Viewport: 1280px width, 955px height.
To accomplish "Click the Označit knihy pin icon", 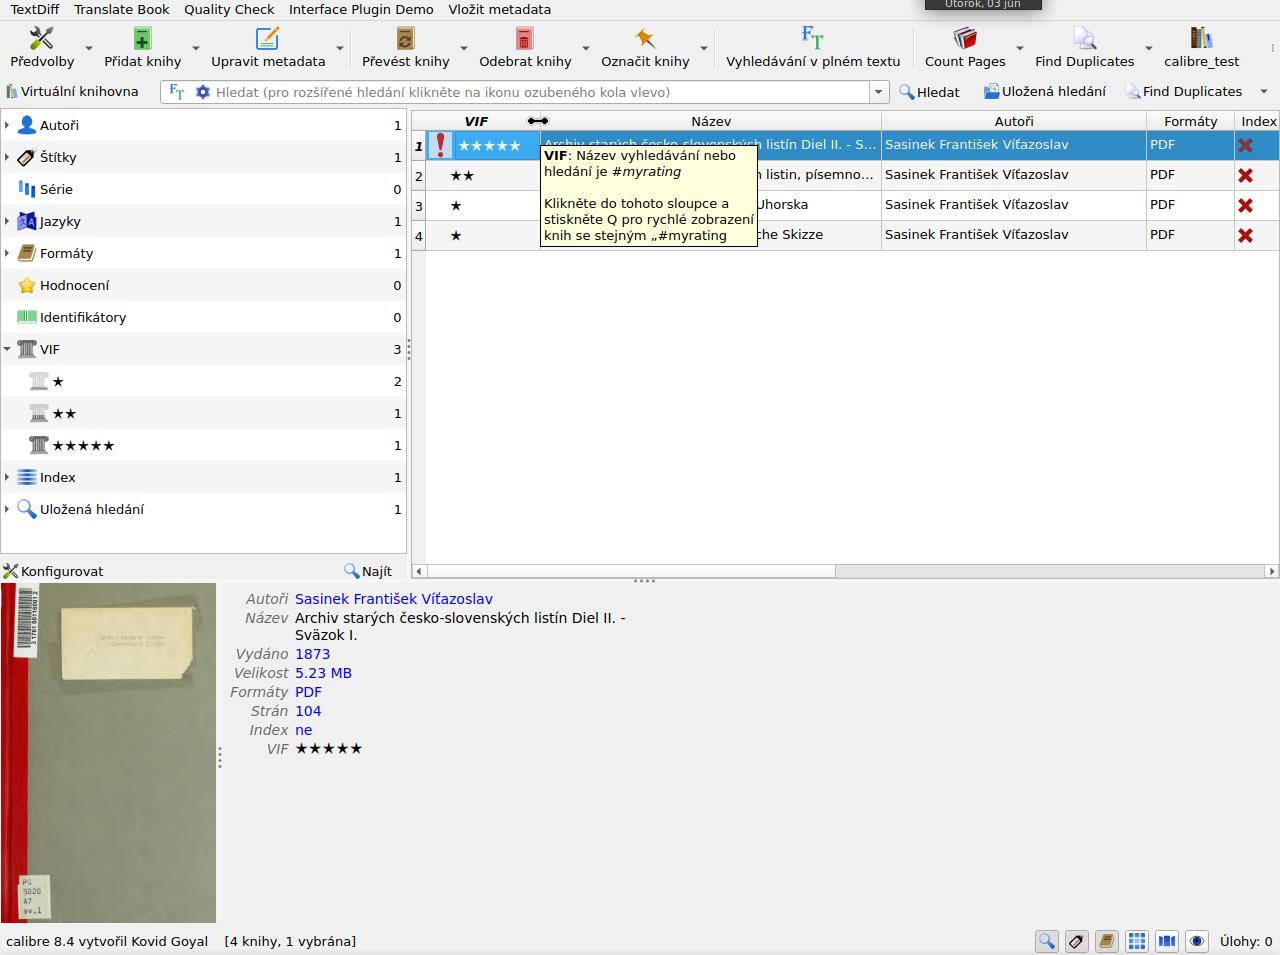I will 645,39.
